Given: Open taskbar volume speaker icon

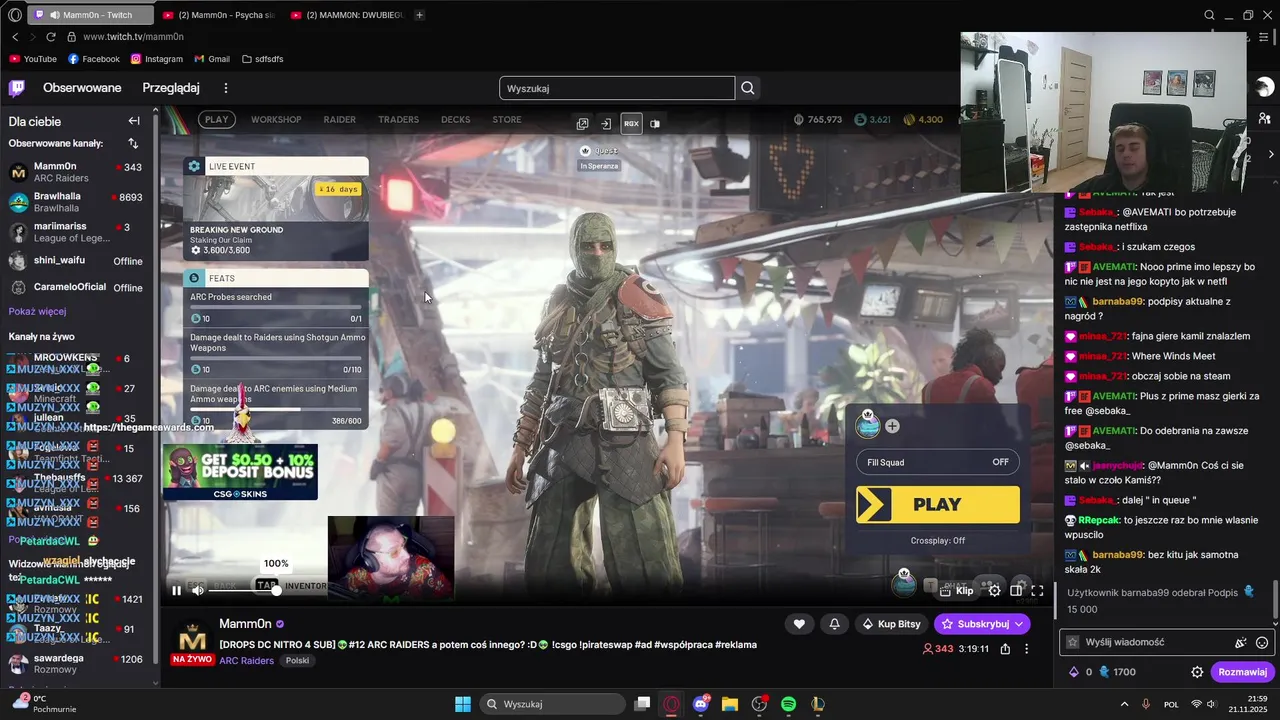Looking at the screenshot, I should click(x=1211, y=704).
